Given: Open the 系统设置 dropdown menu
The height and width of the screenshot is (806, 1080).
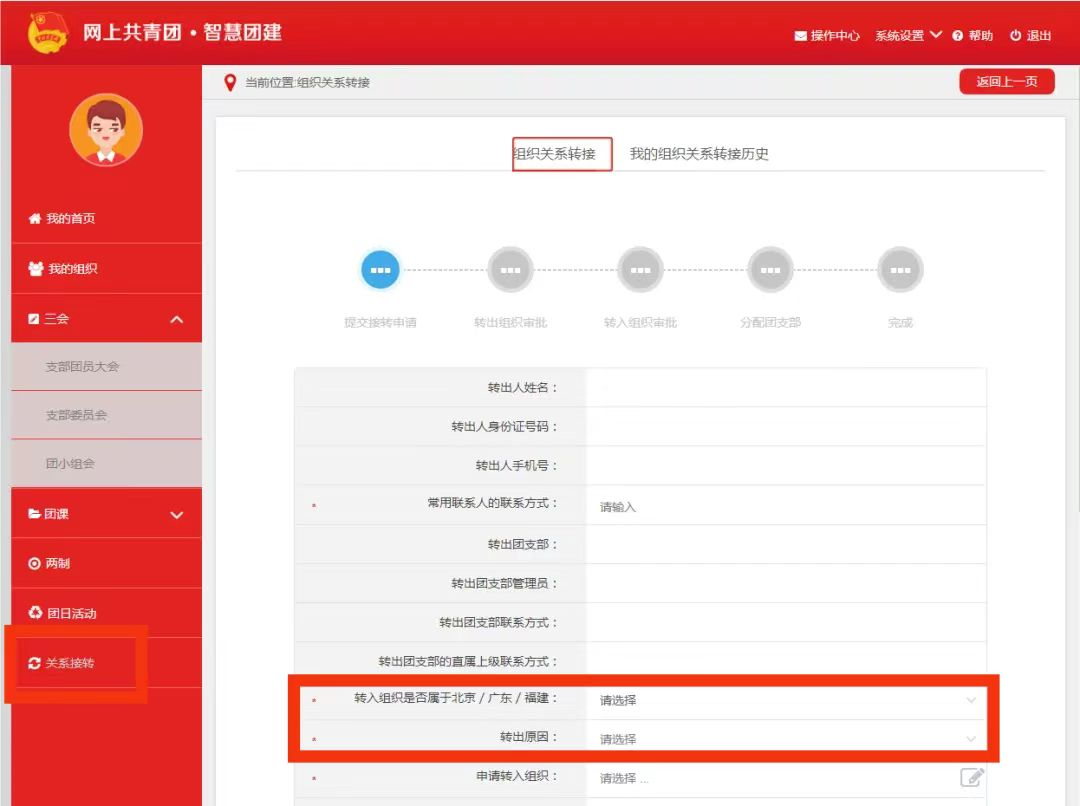Looking at the screenshot, I should [x=908, y=35].
